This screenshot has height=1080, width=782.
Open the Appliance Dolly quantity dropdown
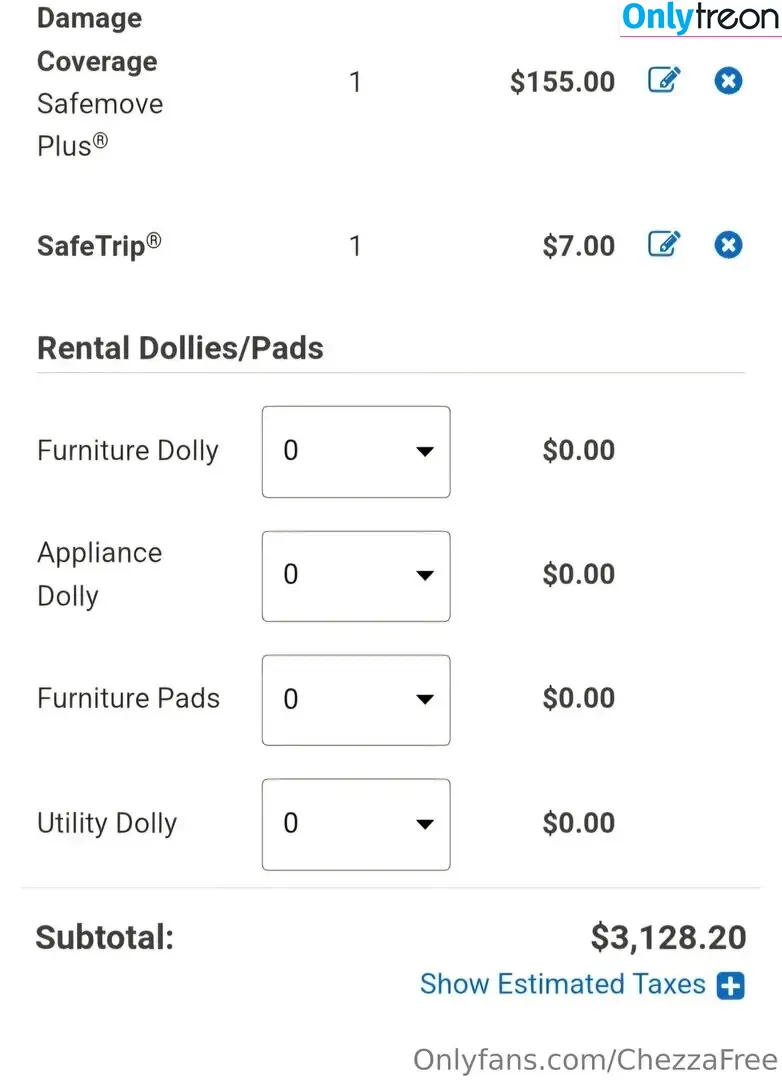pyautogui.click(x=356, y=576)
